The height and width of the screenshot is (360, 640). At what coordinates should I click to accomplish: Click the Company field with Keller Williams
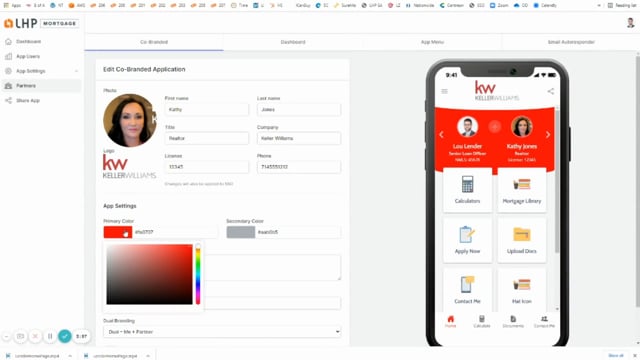[x=299, y=138]
